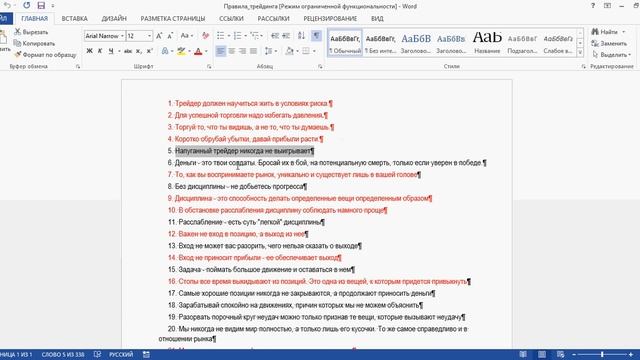Open the Шрифт dialog launcher

209,67
